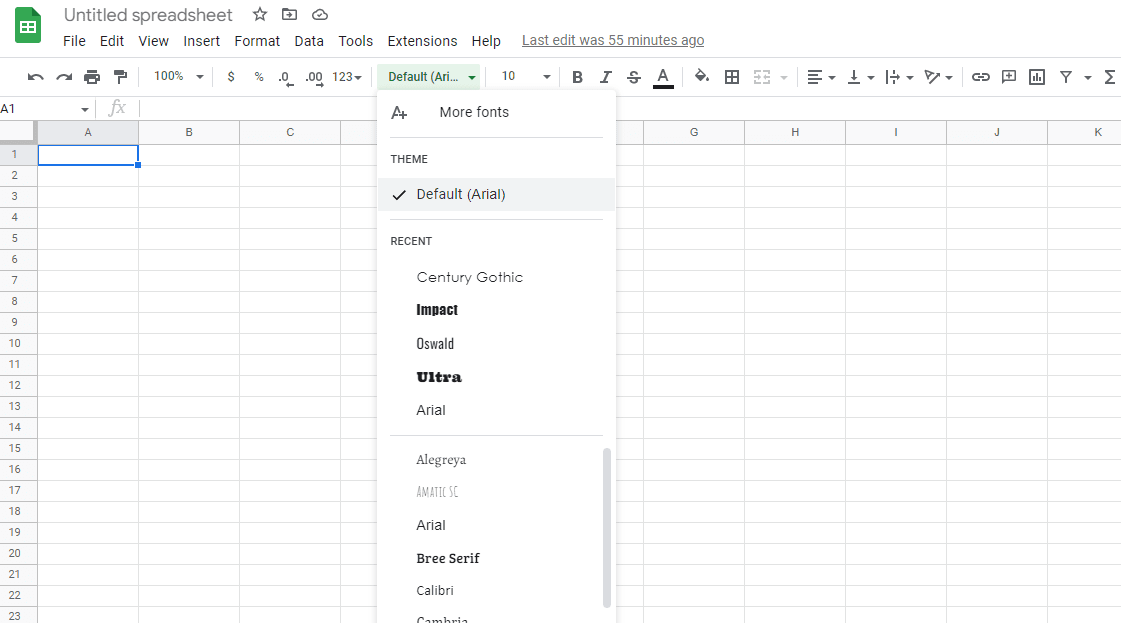The height and width of the screenshot is (623, 1121).
Task: Open text color picker
Action: click(x=663, y=77)
